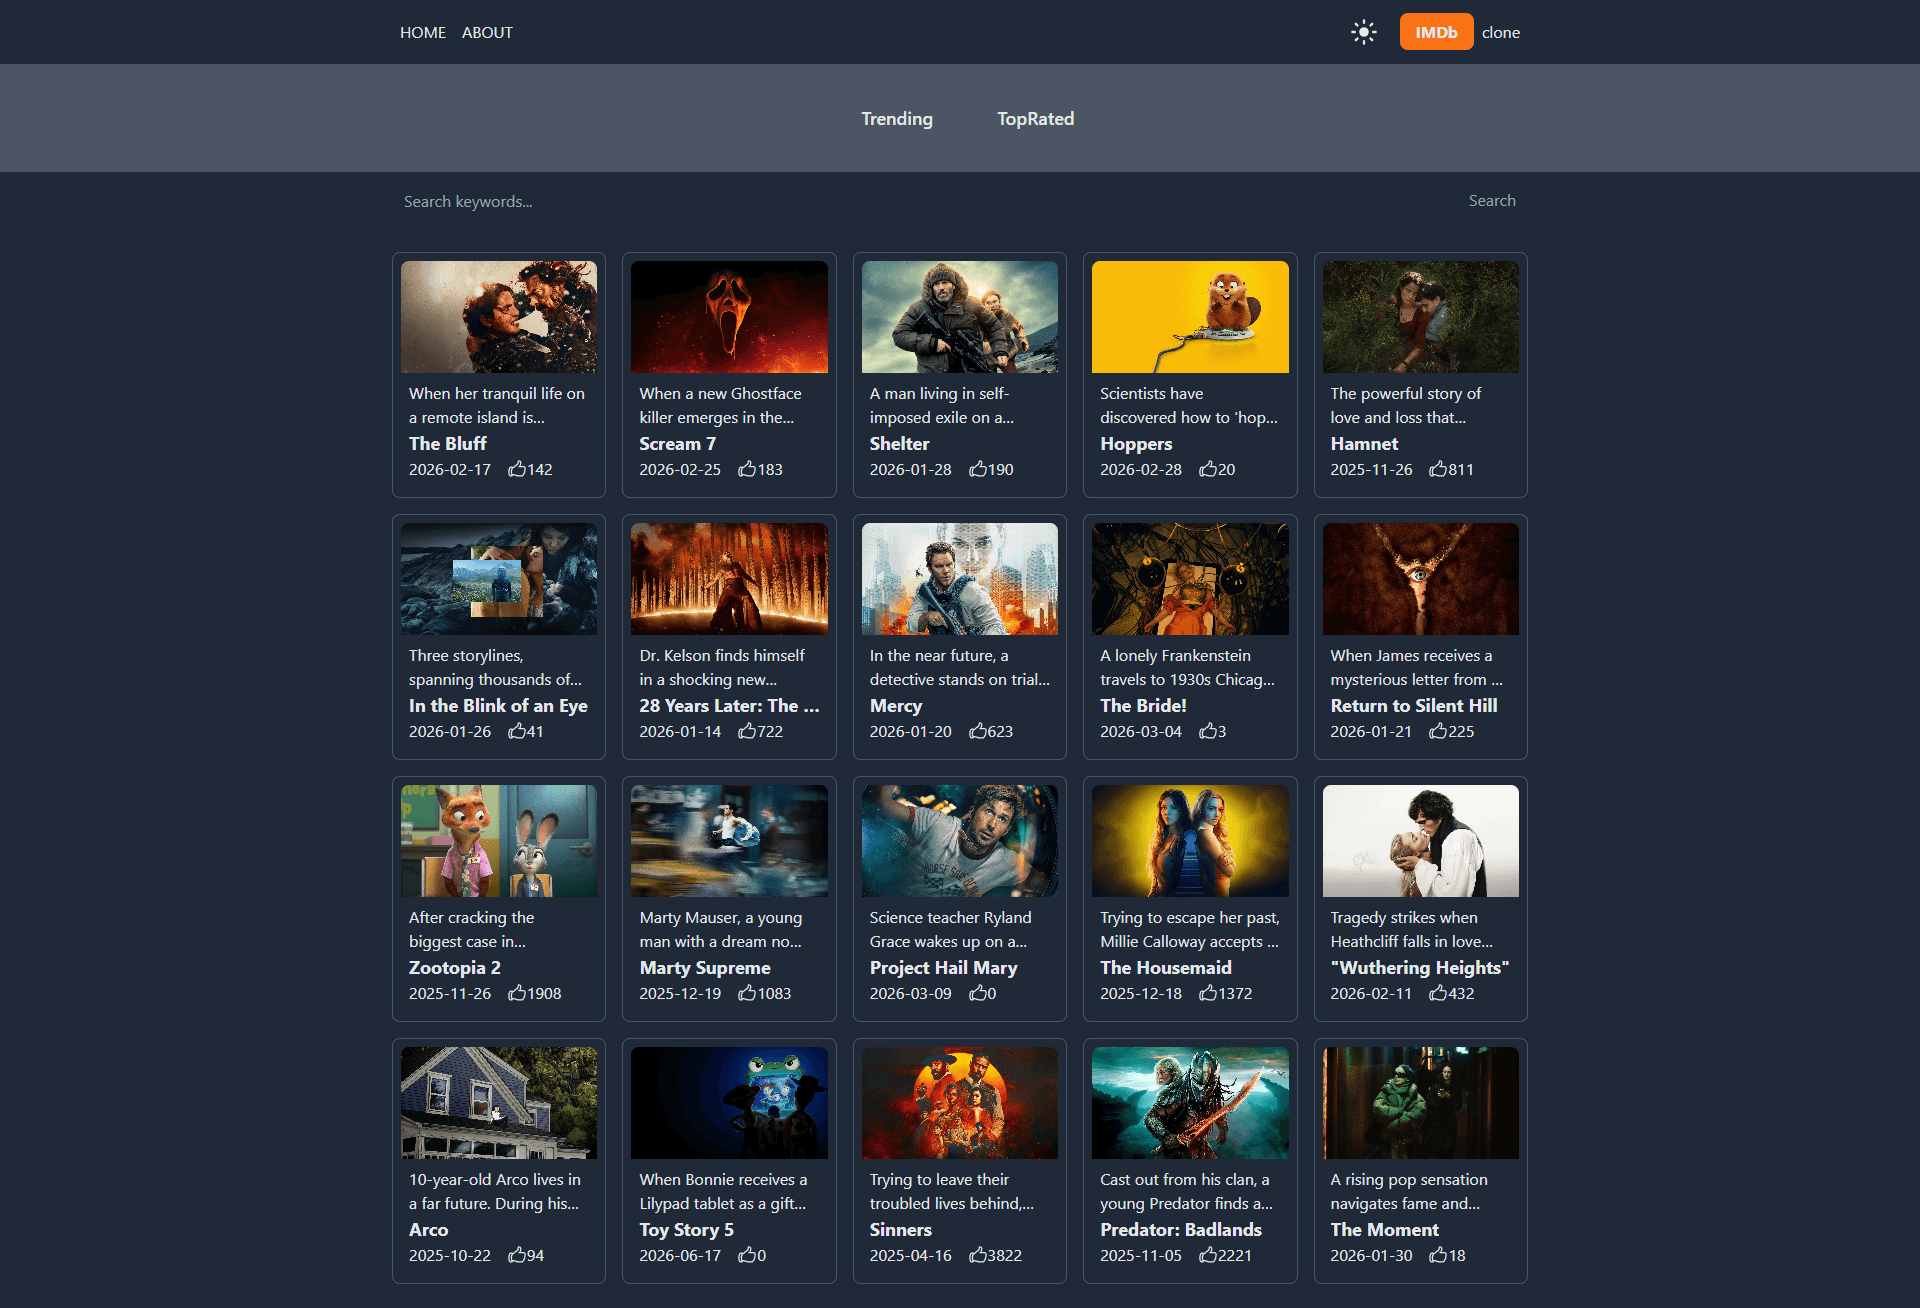Like the Return to Silent Hill card

tap(1437, 731)
